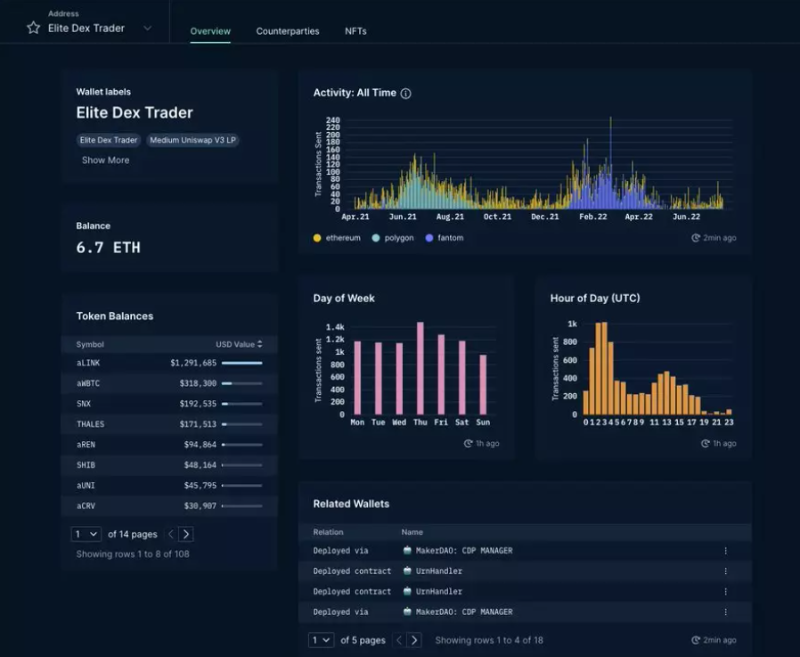Screen dimensions: 800x657
Task: Open kebab menu for first MakerDAO: CDP MANAGER row
Action: (x=725, y=551)
